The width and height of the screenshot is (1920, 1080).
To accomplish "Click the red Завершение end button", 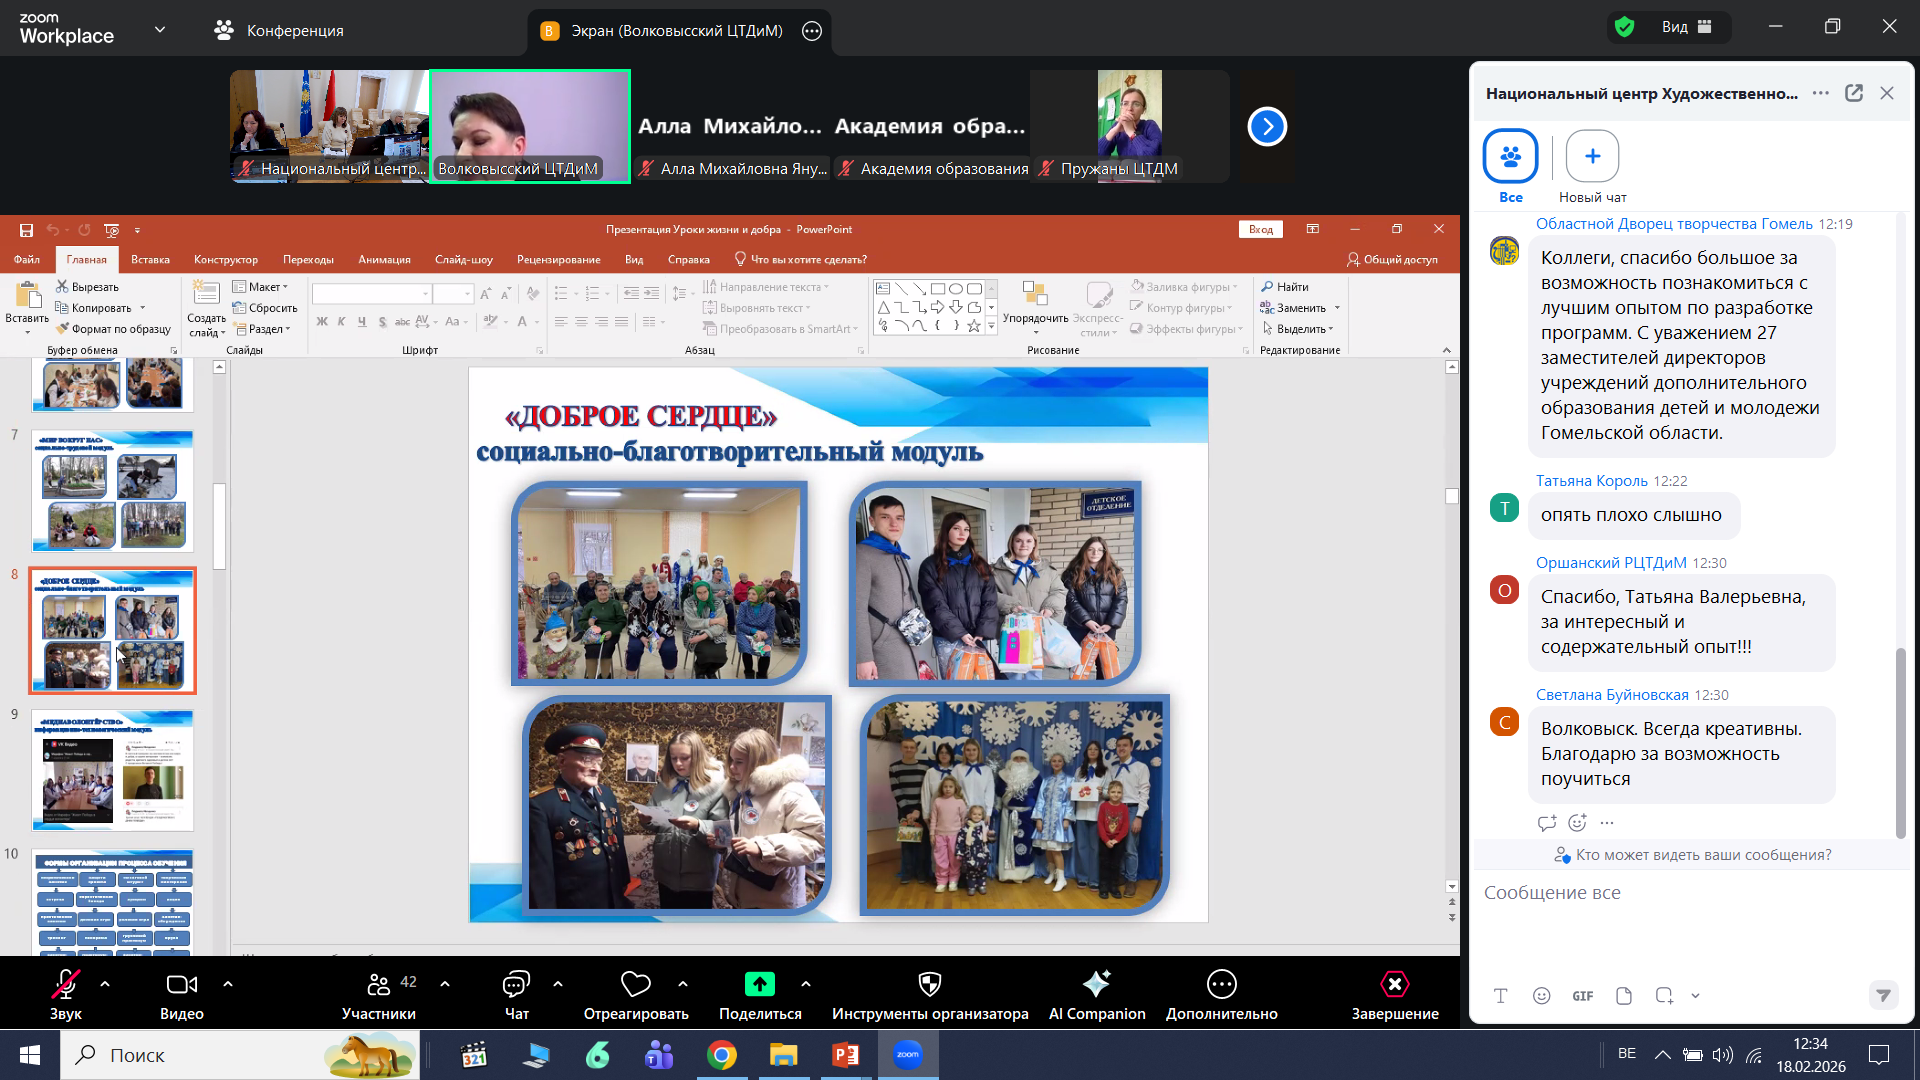I will pos(1394,985).
